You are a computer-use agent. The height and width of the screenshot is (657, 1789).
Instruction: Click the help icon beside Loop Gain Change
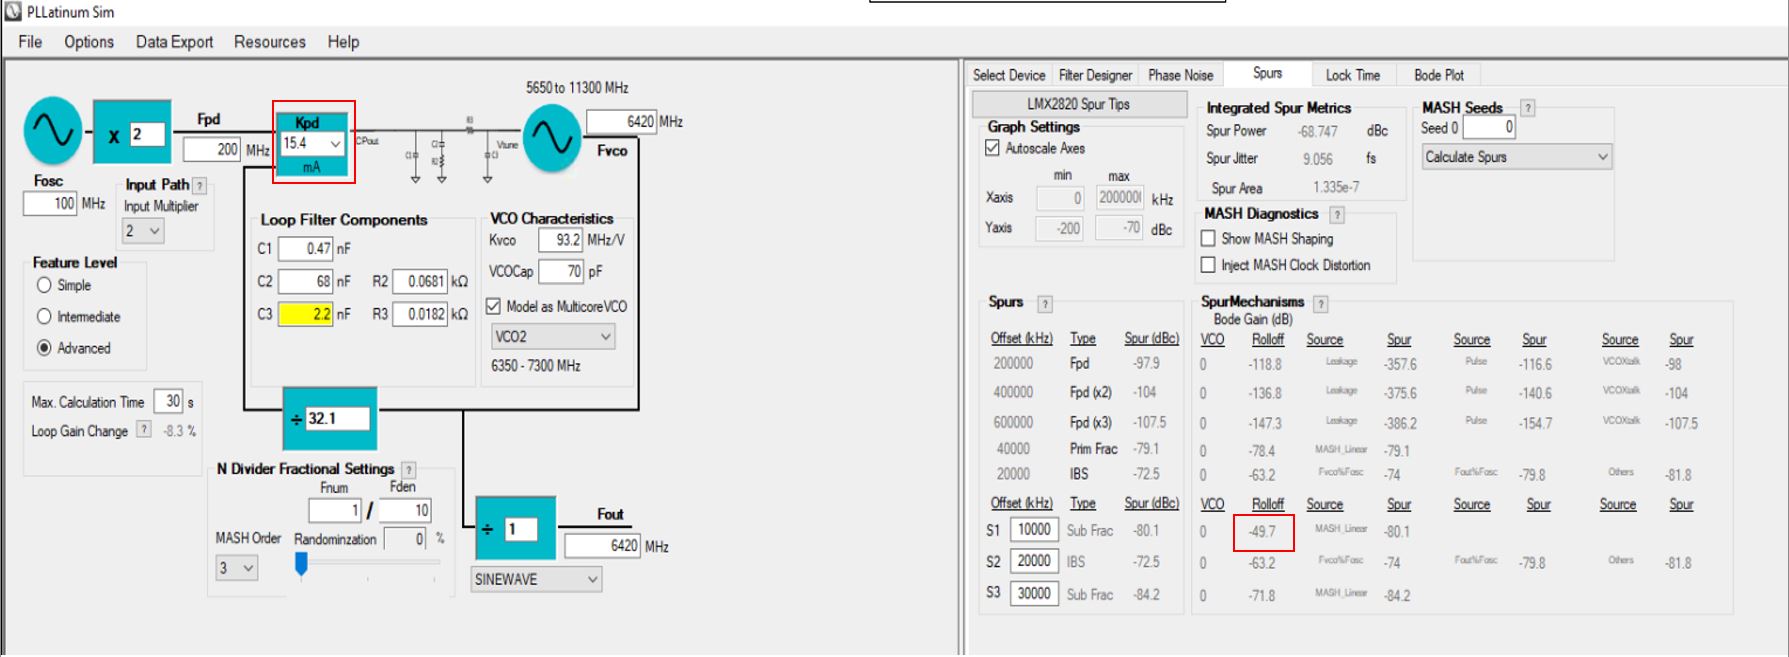[144, 430]
